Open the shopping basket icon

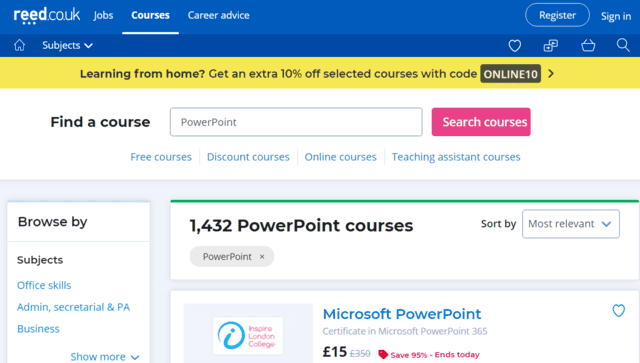588,45
